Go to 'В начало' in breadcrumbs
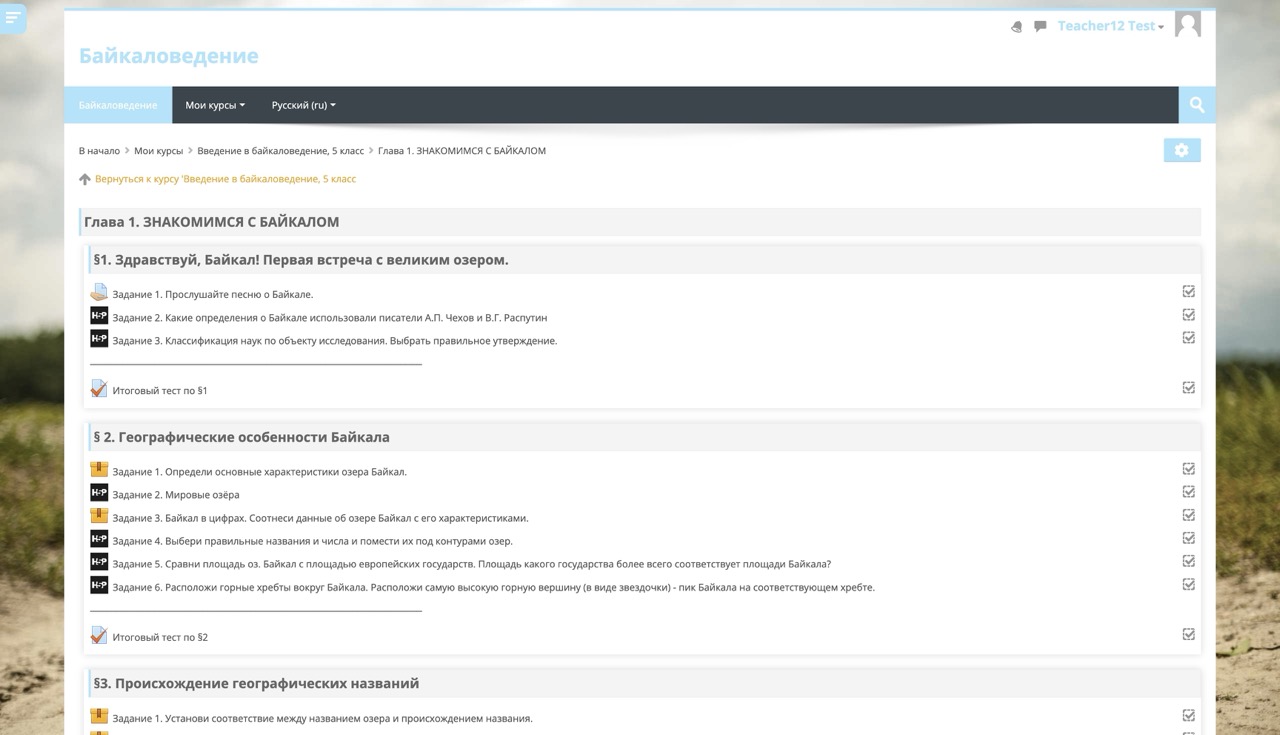Screen dimensions: 1280x735 pos(99,151)
